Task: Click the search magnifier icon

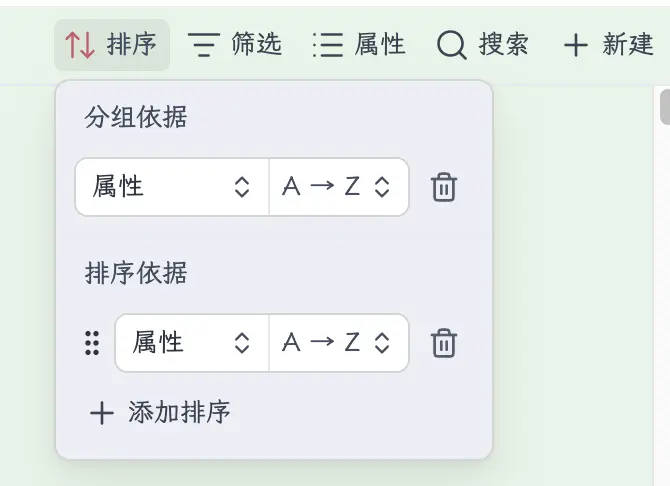Action: tap(452, 45)
